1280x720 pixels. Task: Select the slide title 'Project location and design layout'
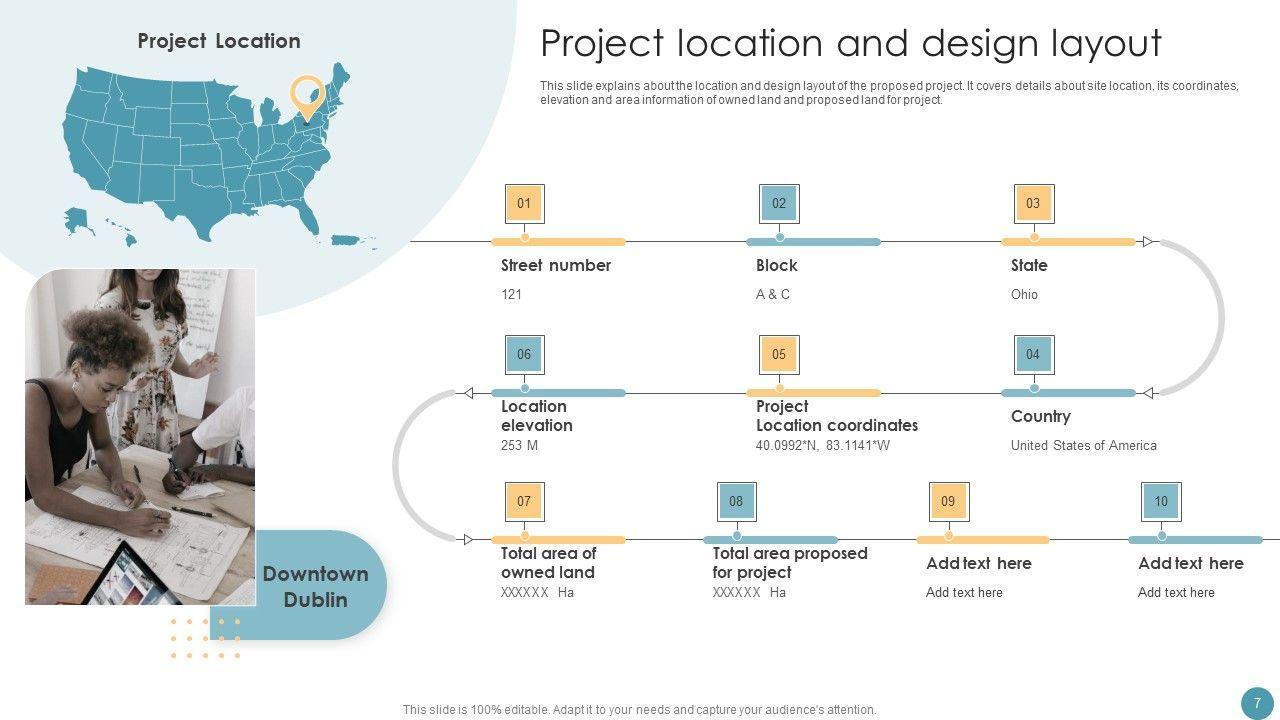click(851, 44)
